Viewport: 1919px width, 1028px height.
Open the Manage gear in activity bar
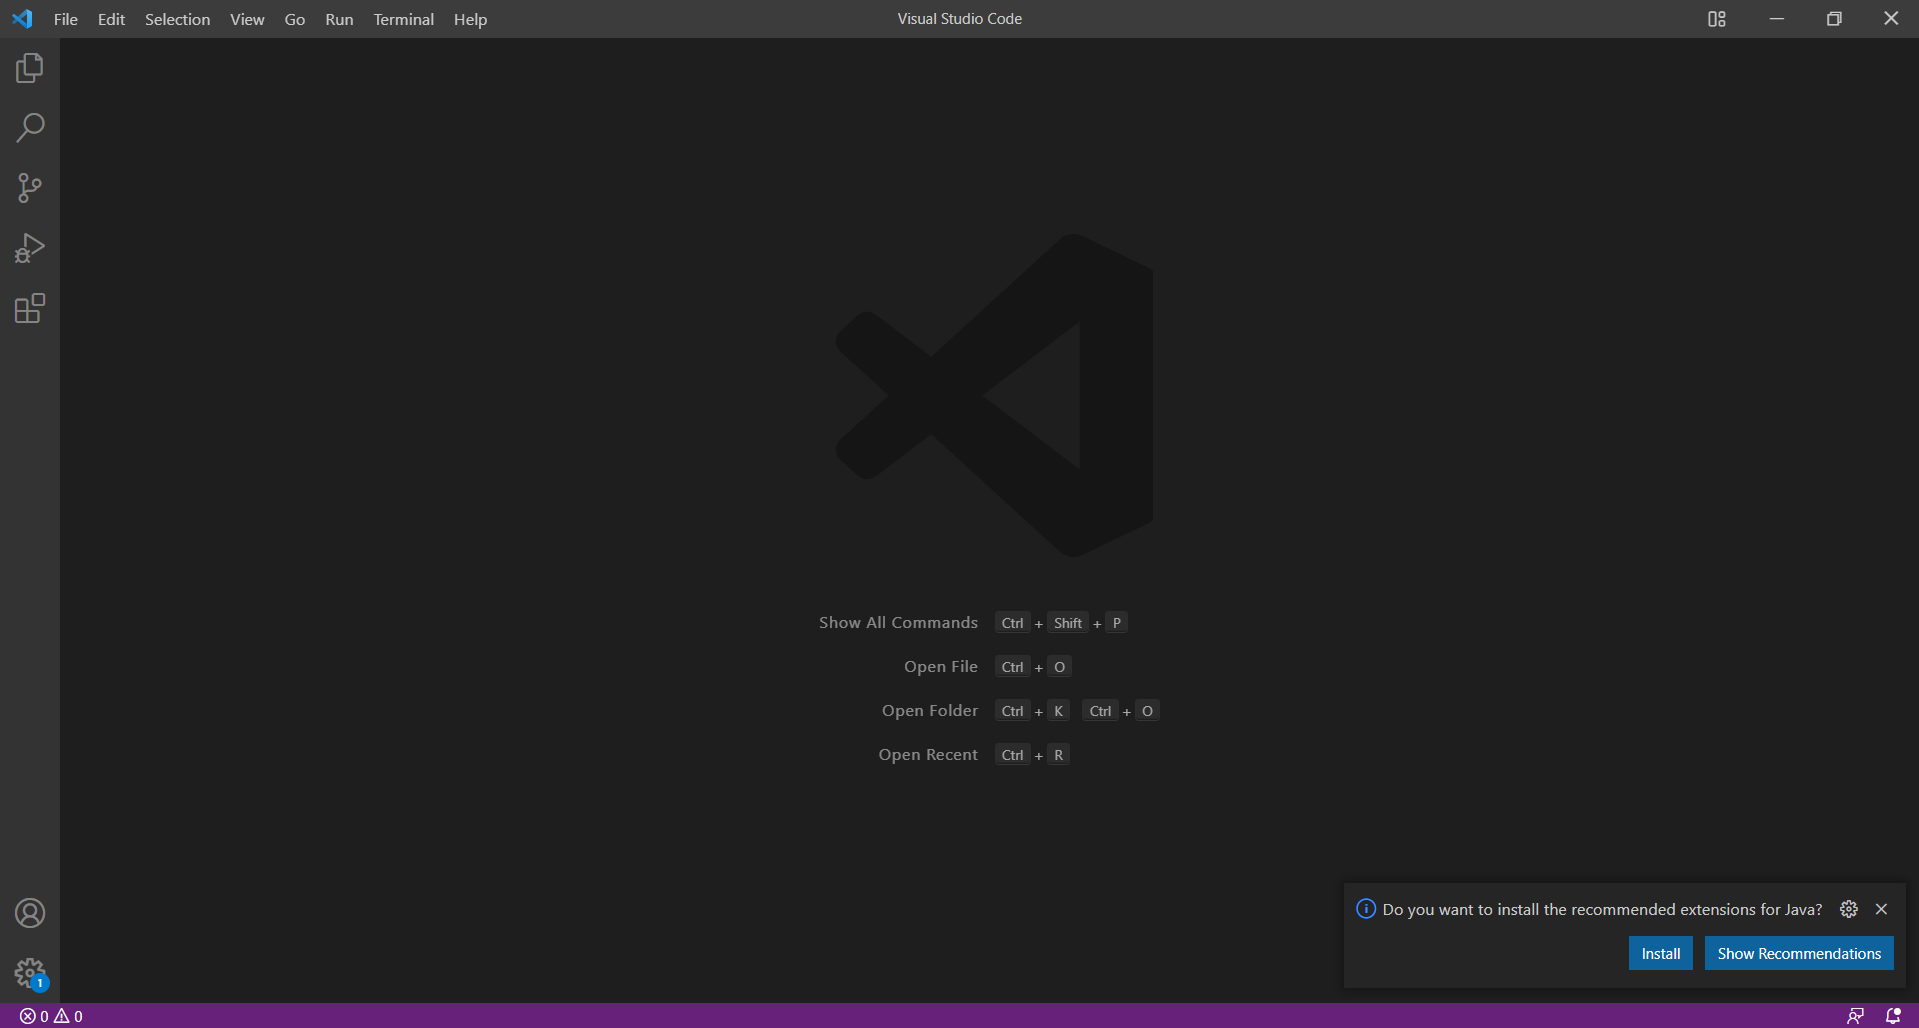30,972
